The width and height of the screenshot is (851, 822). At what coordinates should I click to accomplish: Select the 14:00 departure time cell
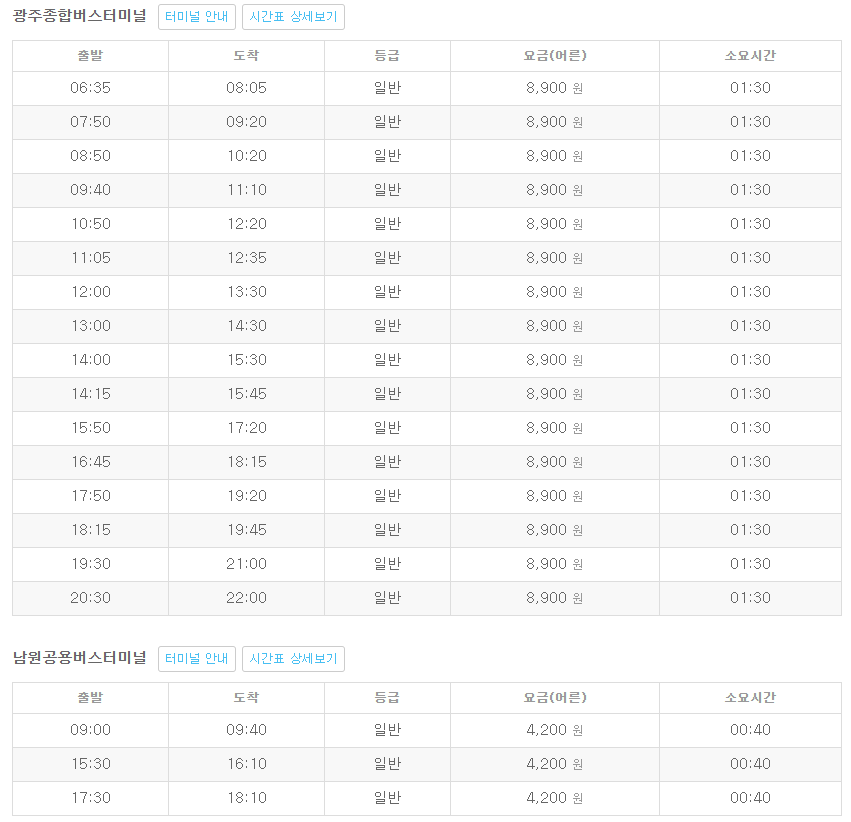(91, 360)
